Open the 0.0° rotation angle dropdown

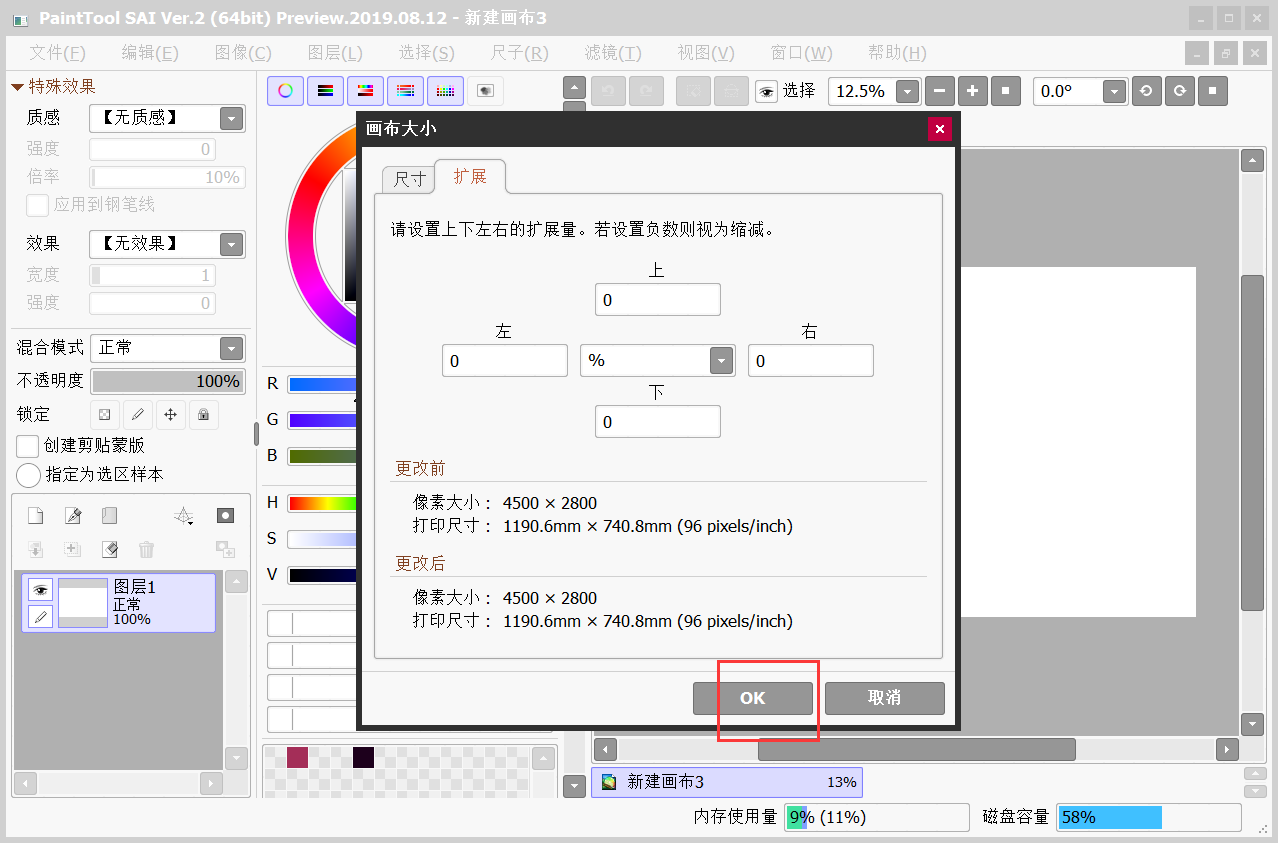click(x=1115, y=91)
